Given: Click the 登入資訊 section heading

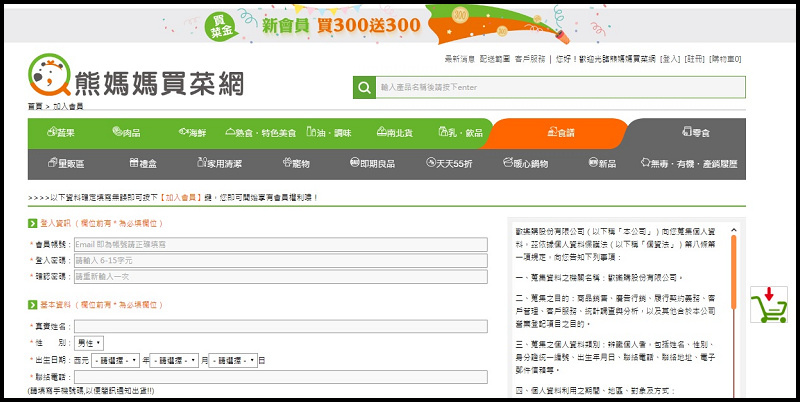Looking at the screenshot, I should [56, 223].
